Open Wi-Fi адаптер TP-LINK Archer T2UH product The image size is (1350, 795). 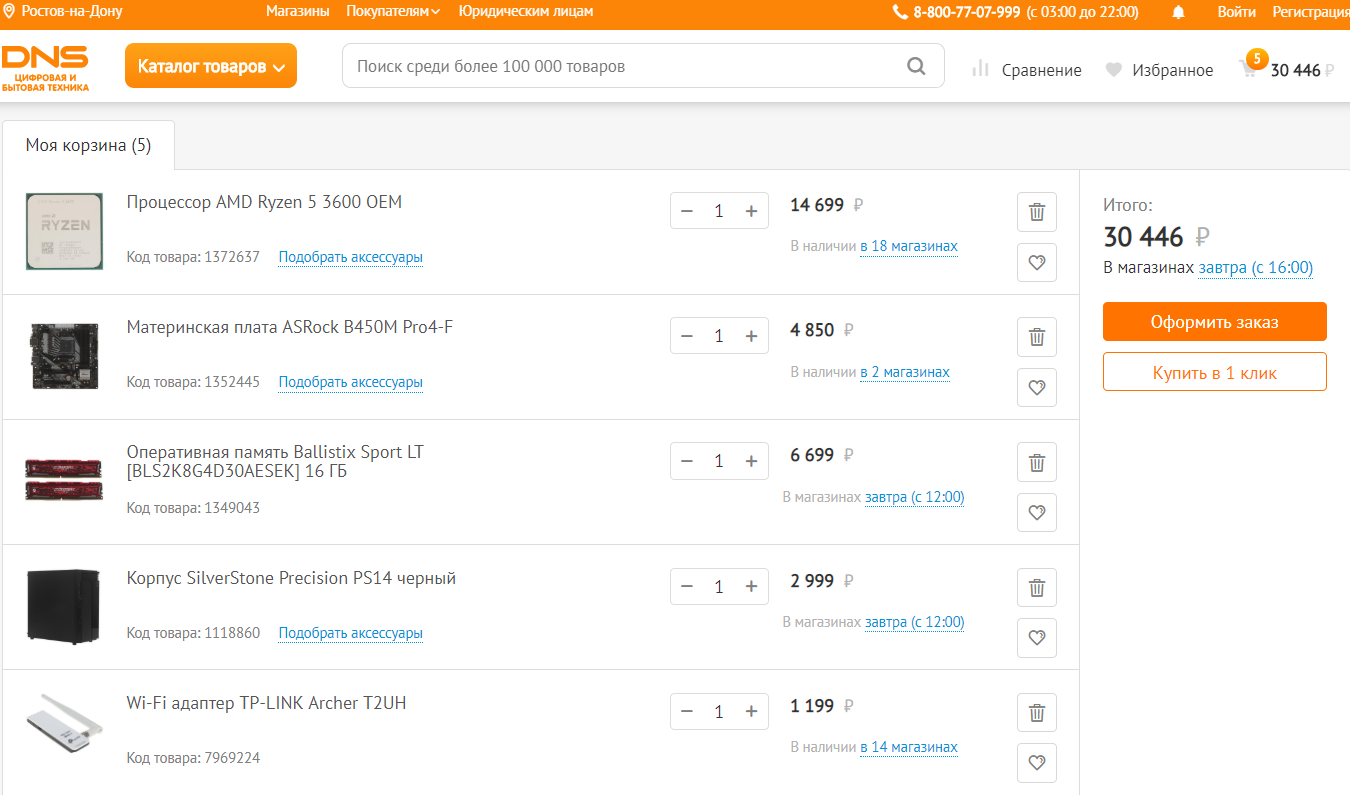click(267, 704)
